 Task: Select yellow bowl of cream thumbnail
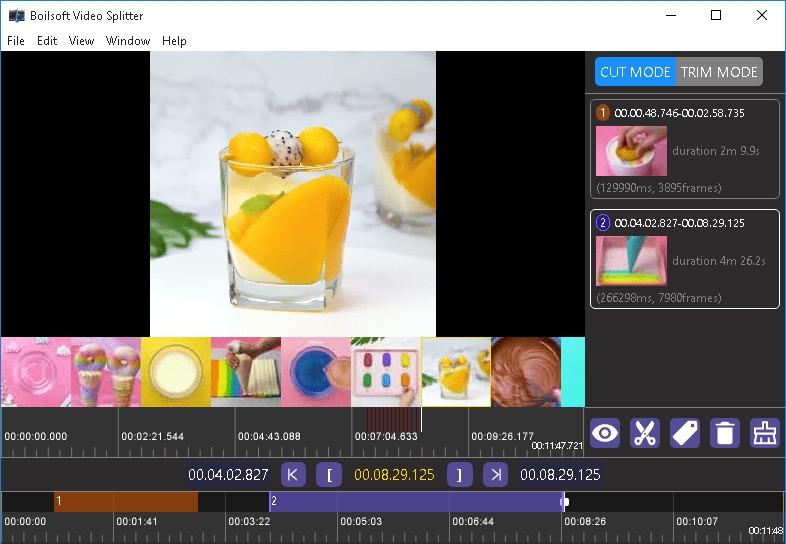[176, 372]
